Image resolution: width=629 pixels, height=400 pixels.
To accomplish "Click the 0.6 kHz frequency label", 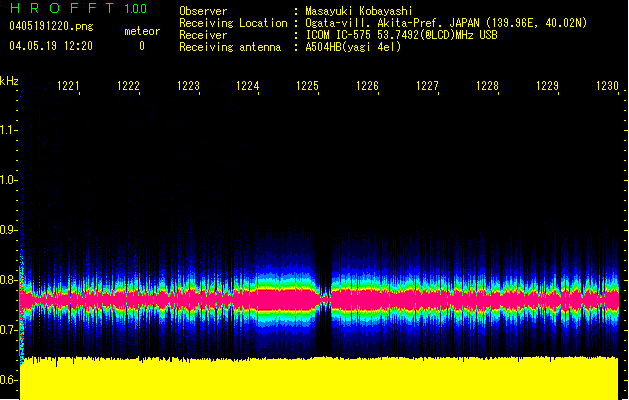I will click(8, 380).
